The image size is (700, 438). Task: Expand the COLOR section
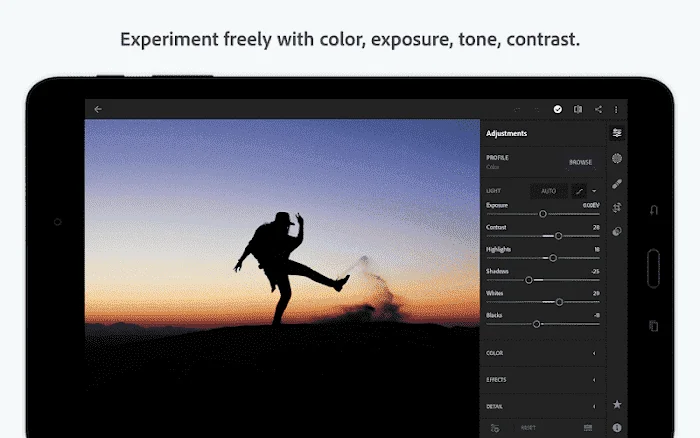tap(542, 353)
